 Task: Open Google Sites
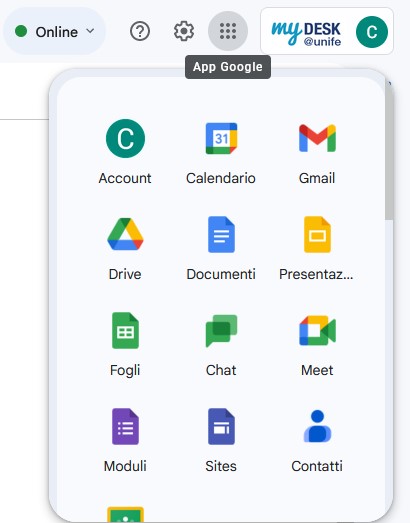(221, 426)
